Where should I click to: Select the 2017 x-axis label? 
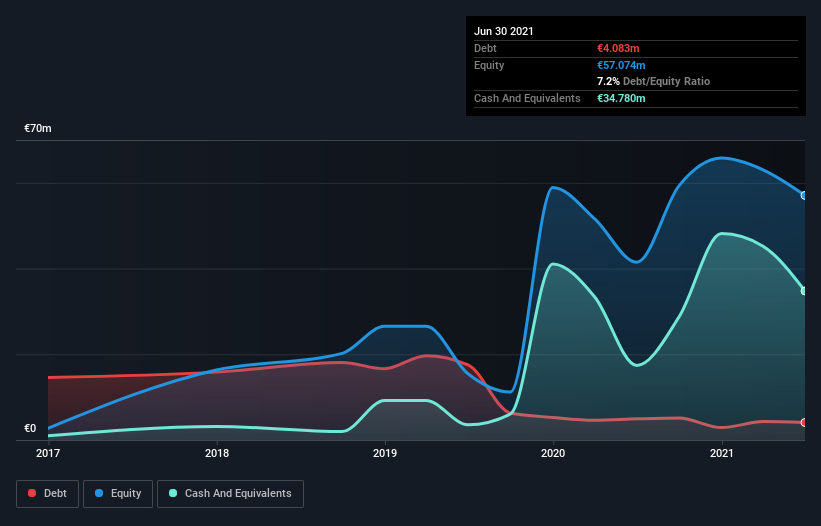[x=48, y=453]
